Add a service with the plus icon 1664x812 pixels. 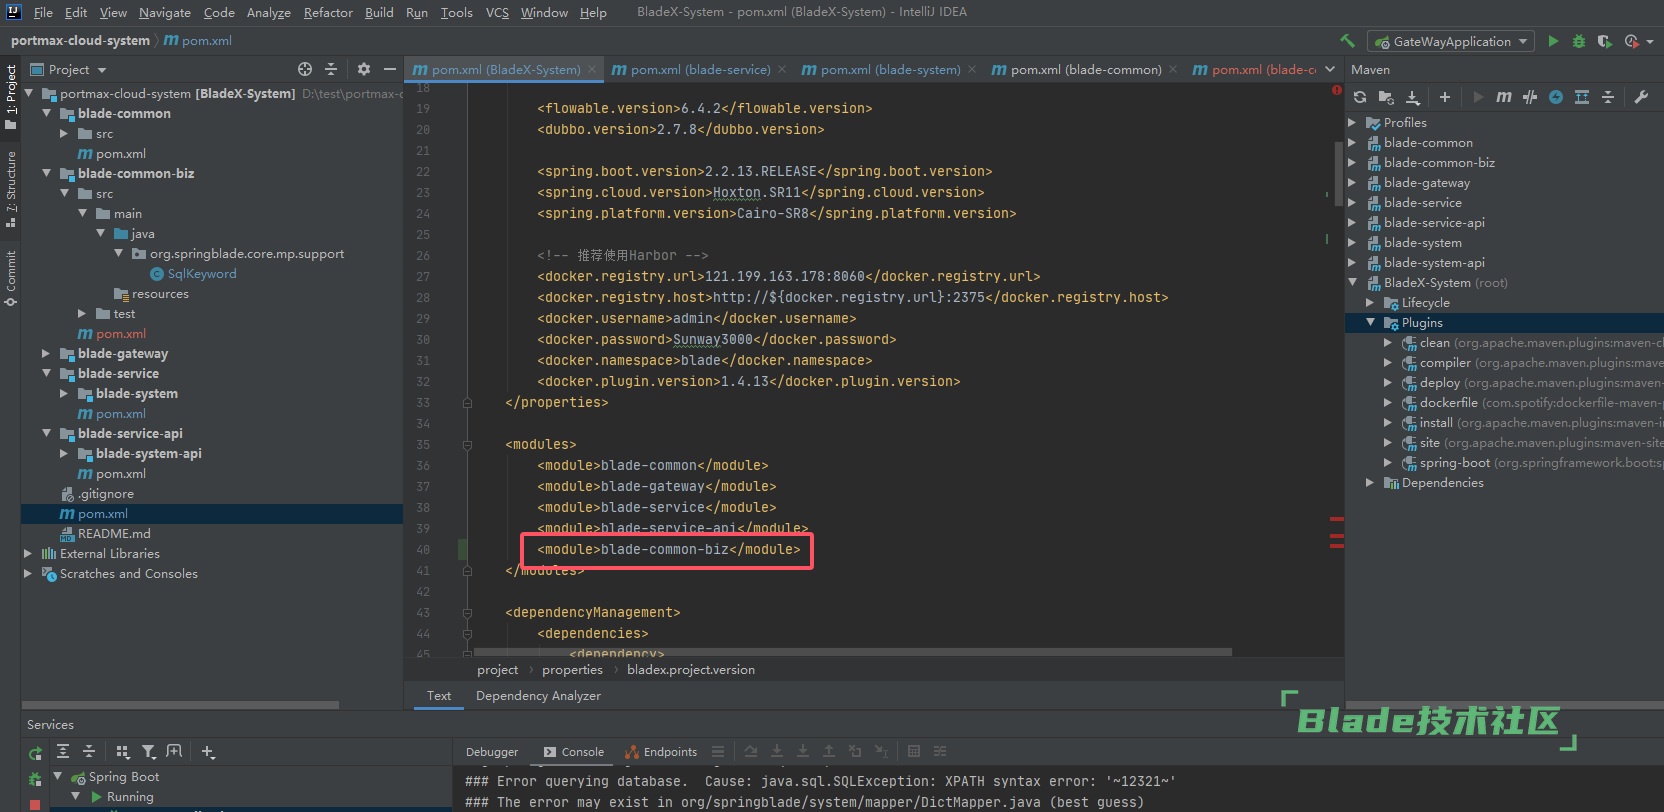208,751
